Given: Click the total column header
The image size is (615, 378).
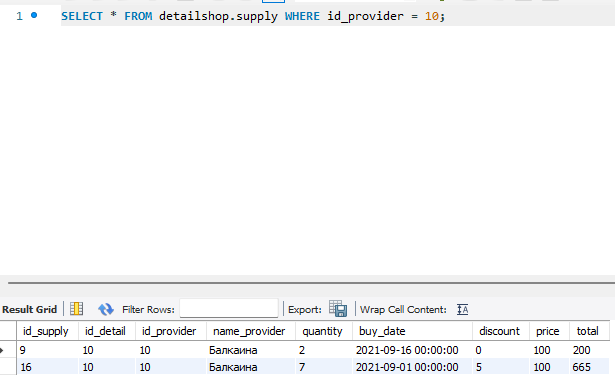Looking at the screenshot, I should (588, 331).
